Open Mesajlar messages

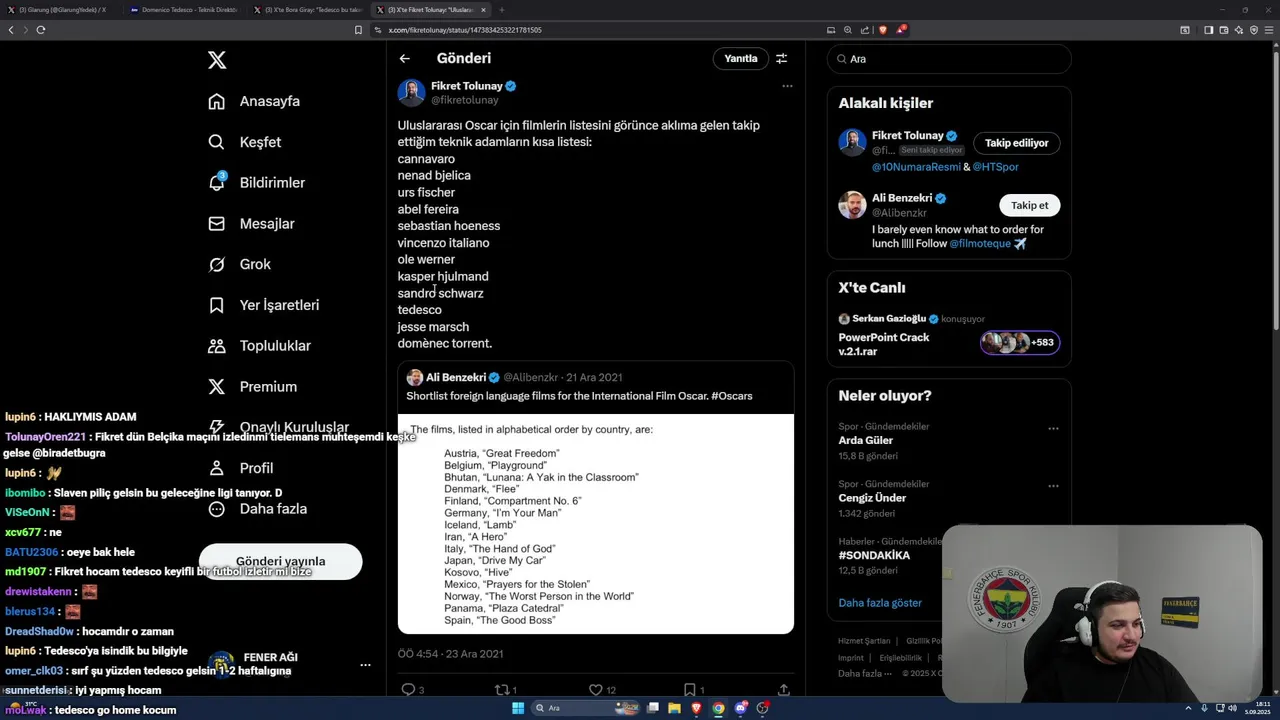251,224
